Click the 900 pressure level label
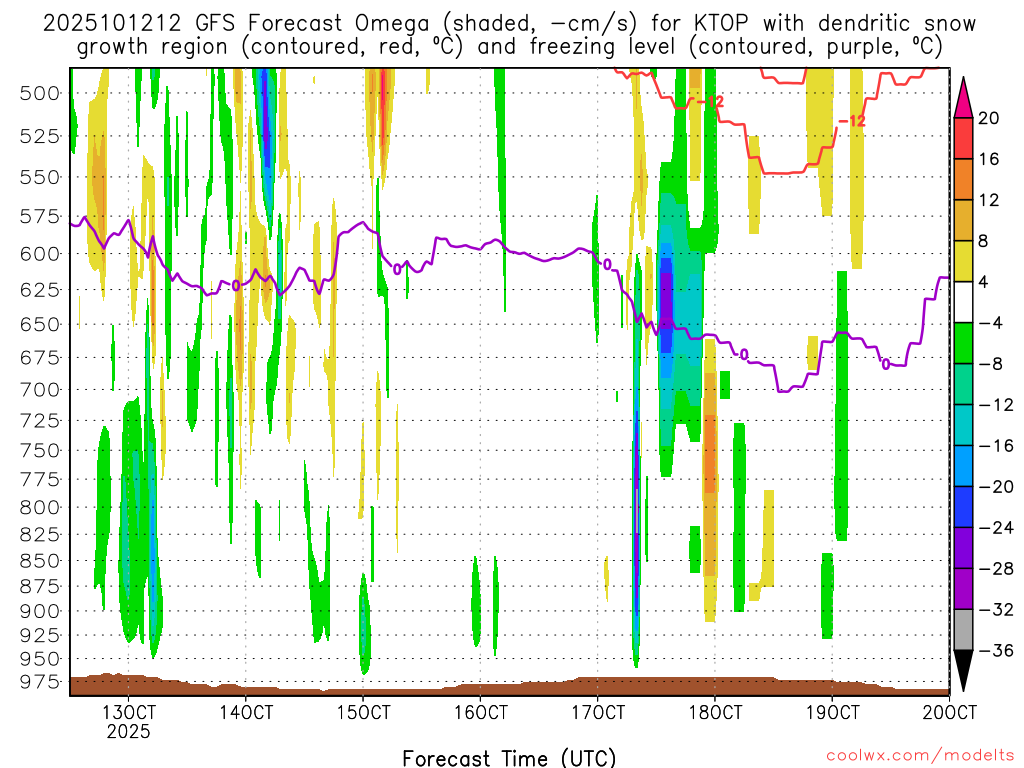 pyautogui.click(x=40, y=611)
